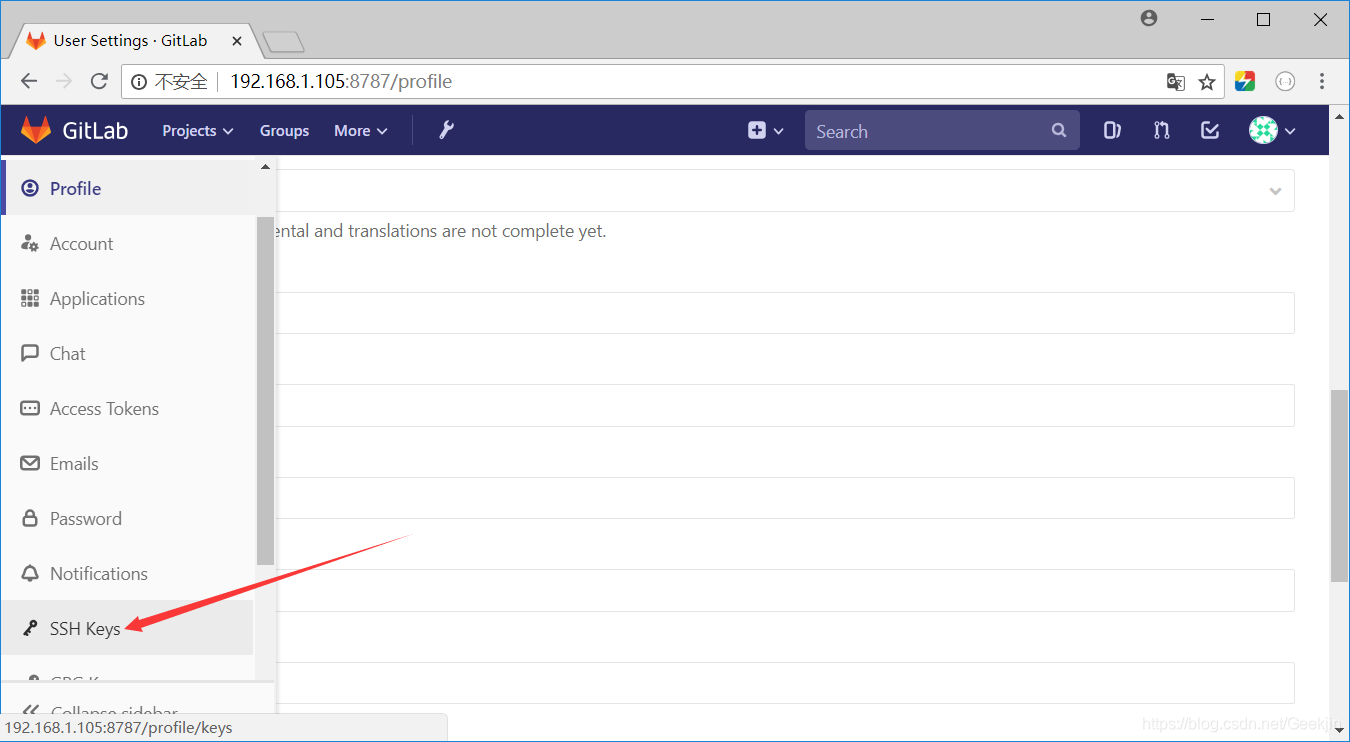Click the sidebar vertical scrollbar
This screenshot has width=1350, height=742.
click(265, 390)
